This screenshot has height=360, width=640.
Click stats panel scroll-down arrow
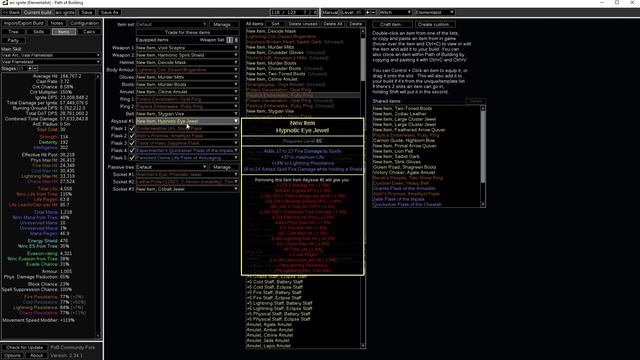(98, 336)
